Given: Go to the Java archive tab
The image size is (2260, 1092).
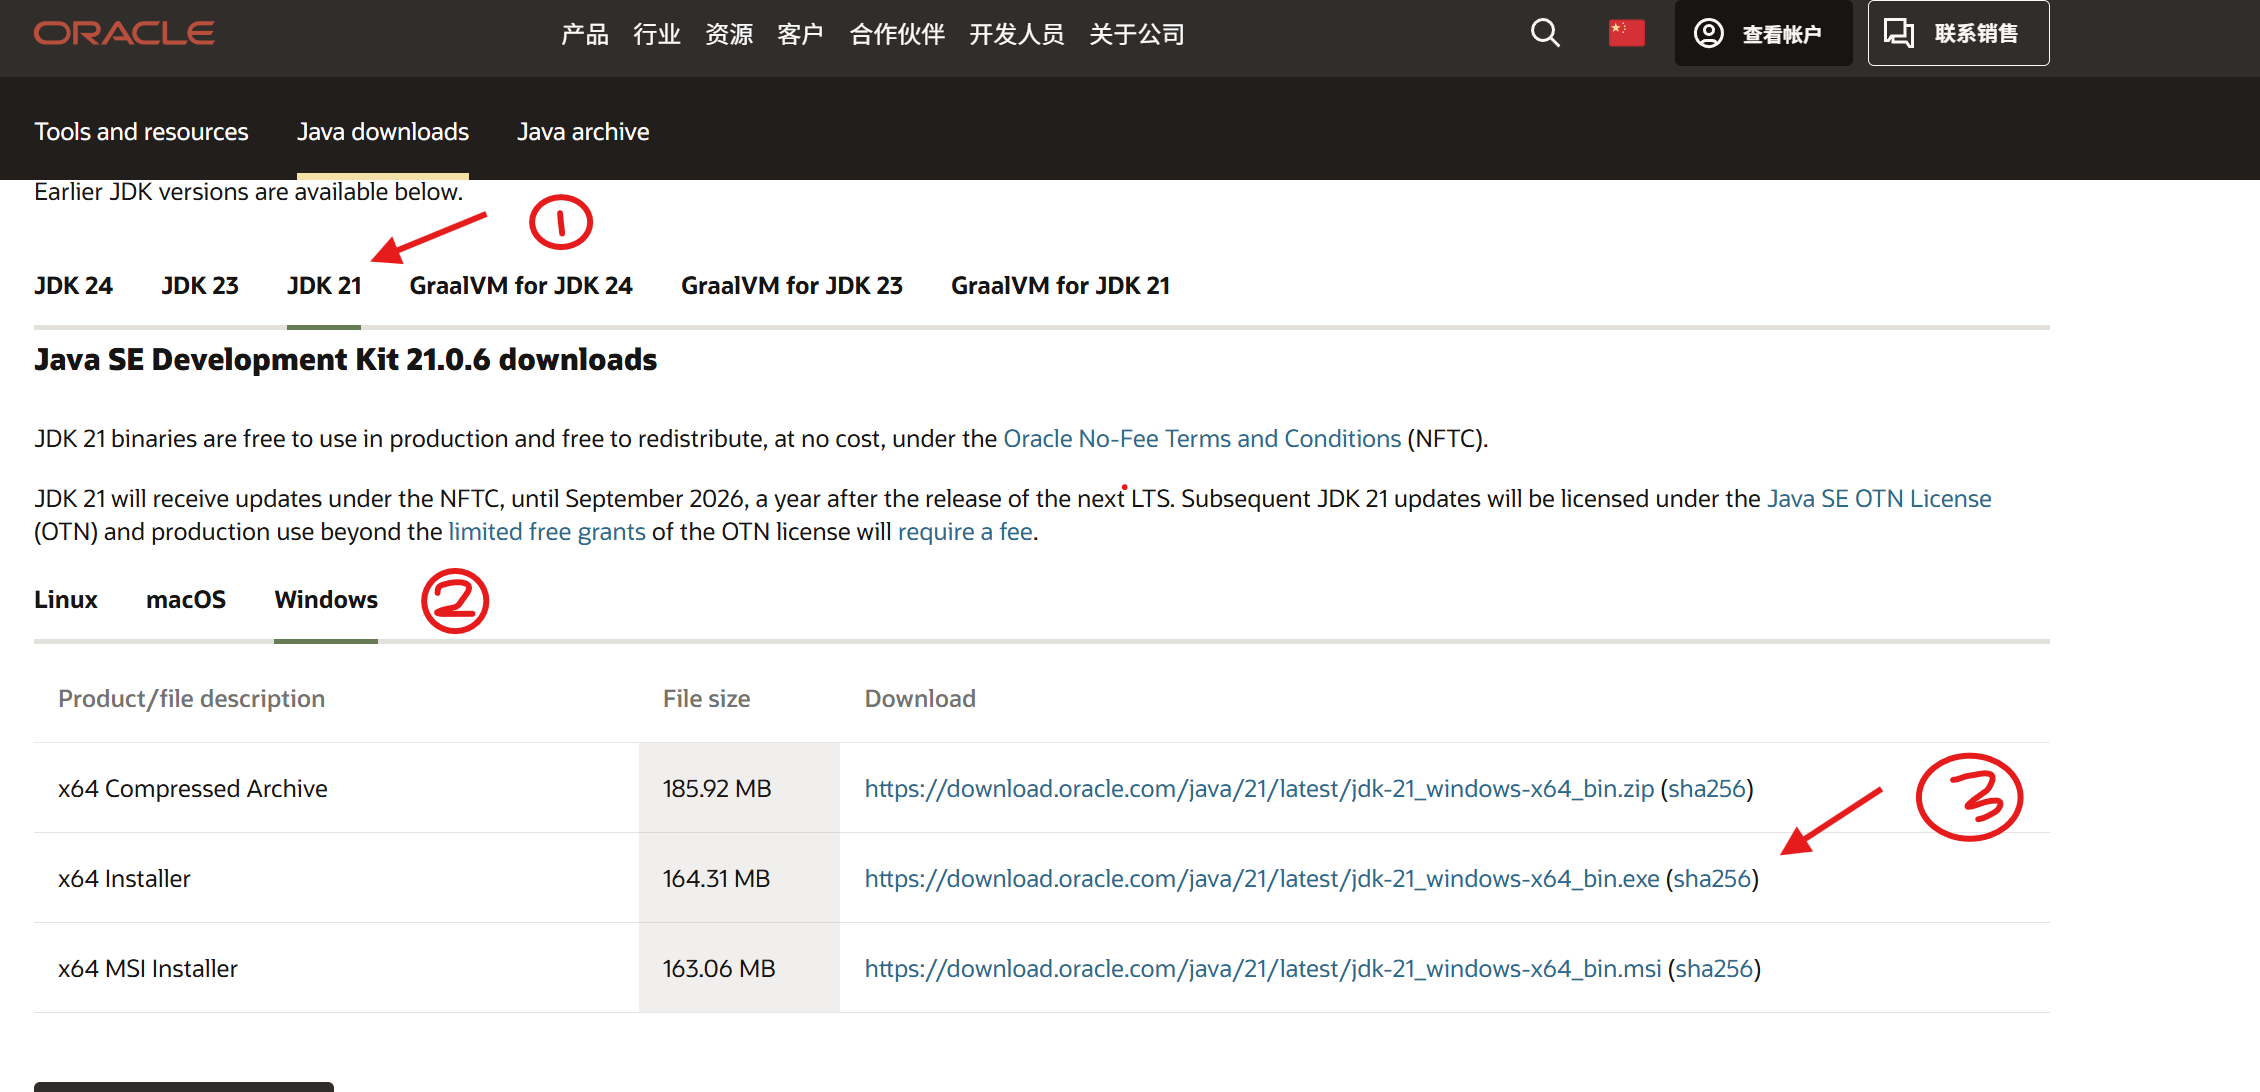Looking at the screenshot, I should coord(583,132).
